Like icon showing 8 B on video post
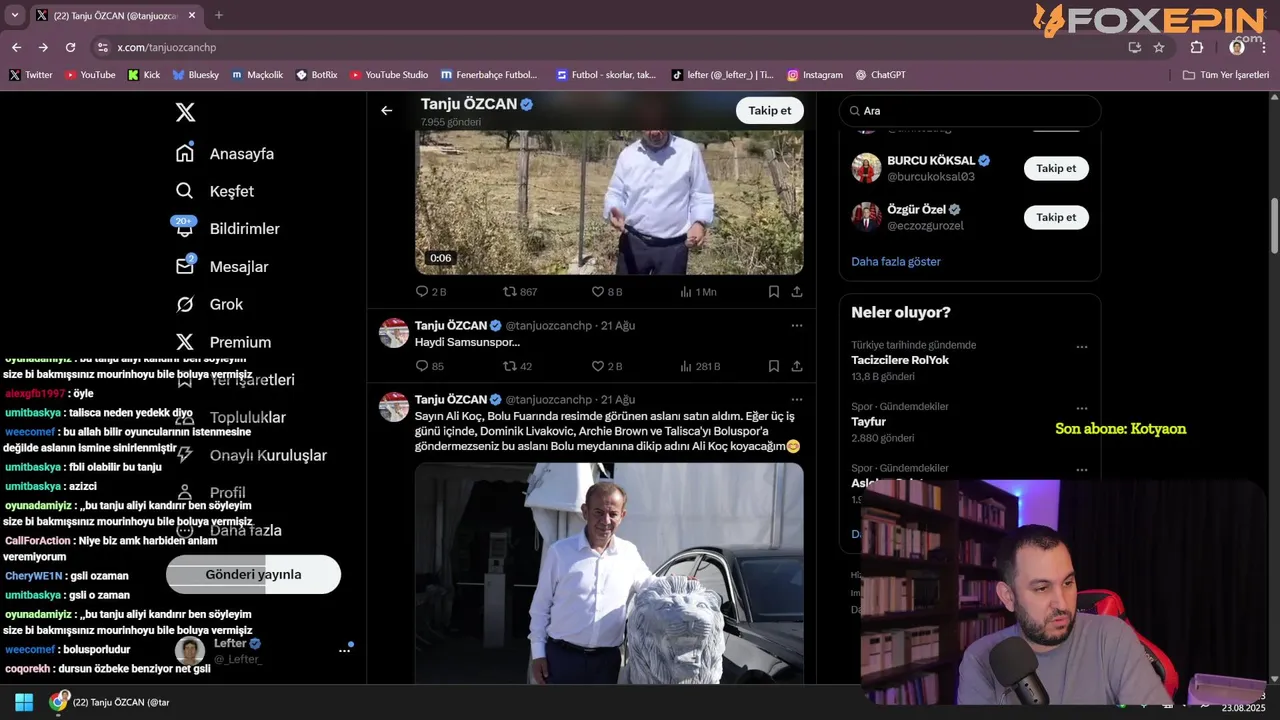This screenshot has height=720, width=1280. click(x=598, y=292)
